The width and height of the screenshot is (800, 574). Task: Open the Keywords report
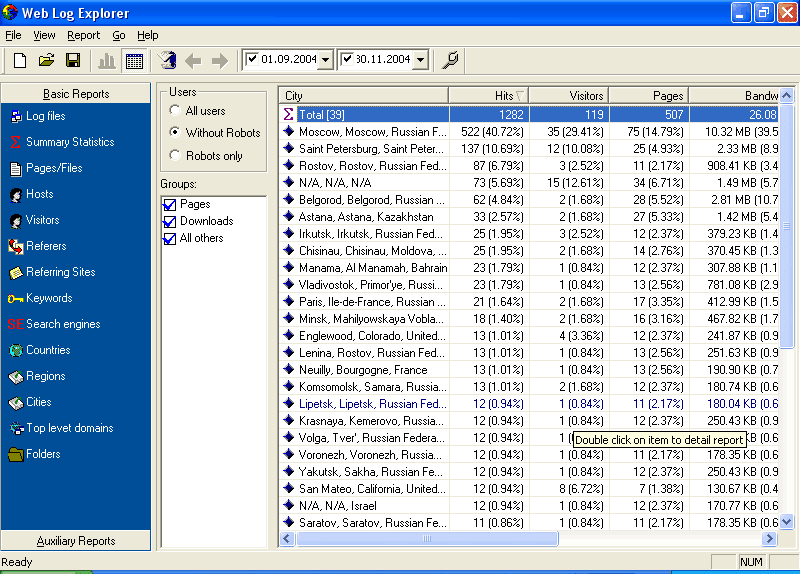[x=40, y=298]
